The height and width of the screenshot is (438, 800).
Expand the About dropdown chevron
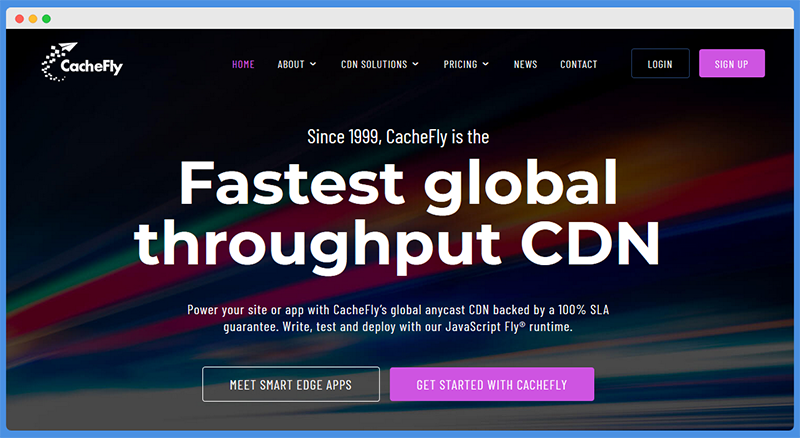tap(313, 64)
